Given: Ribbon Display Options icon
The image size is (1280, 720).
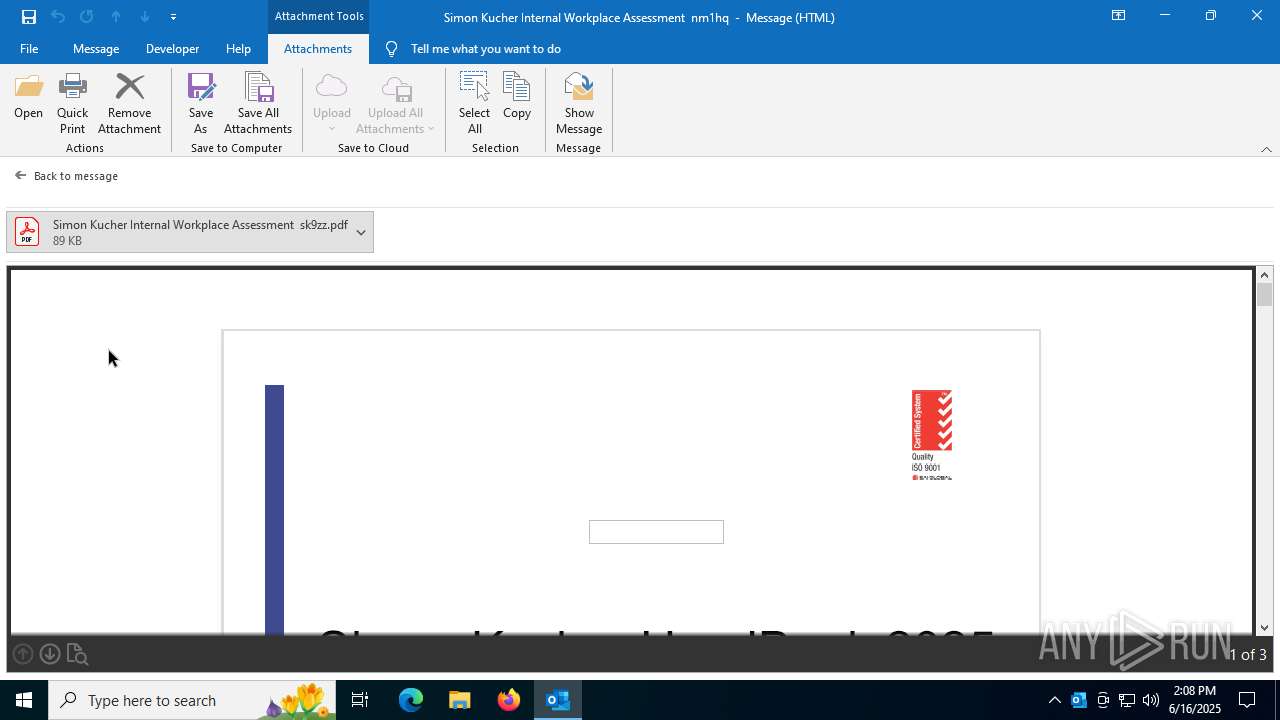Looking at the screenshot, I should tap(1118, 16).
